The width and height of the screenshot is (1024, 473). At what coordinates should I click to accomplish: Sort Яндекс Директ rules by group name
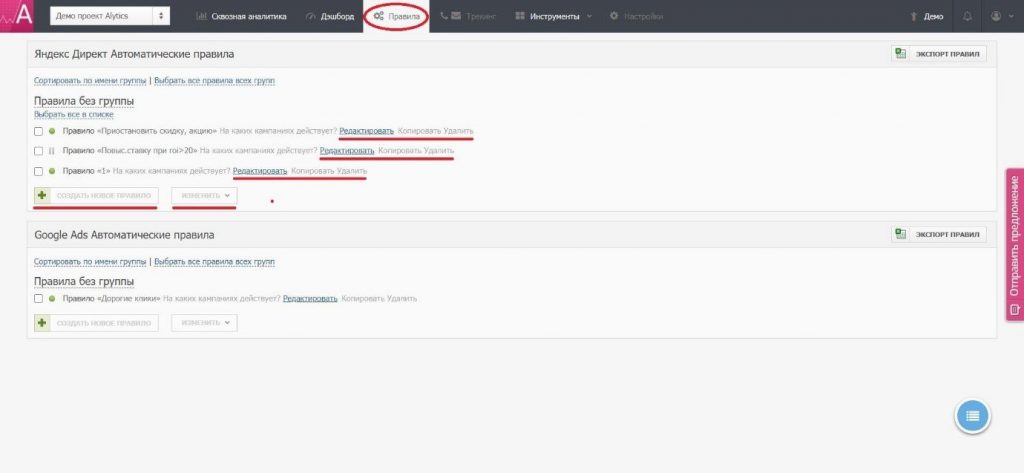90,80
